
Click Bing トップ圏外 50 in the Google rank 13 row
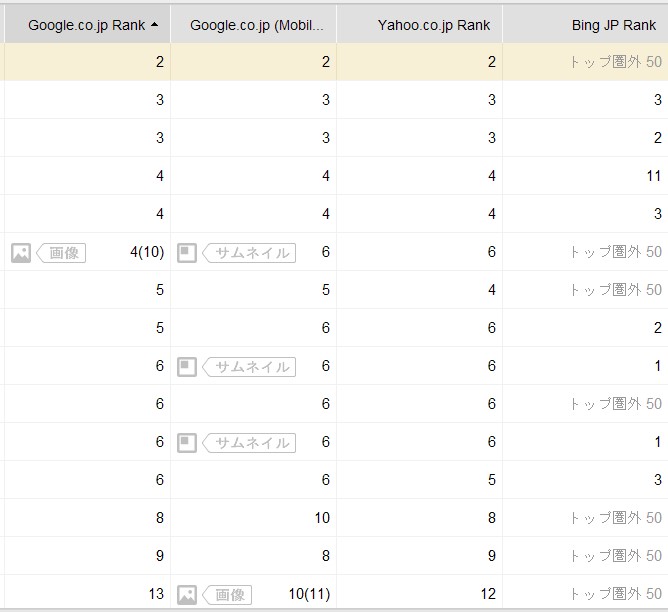pos(616,594)
